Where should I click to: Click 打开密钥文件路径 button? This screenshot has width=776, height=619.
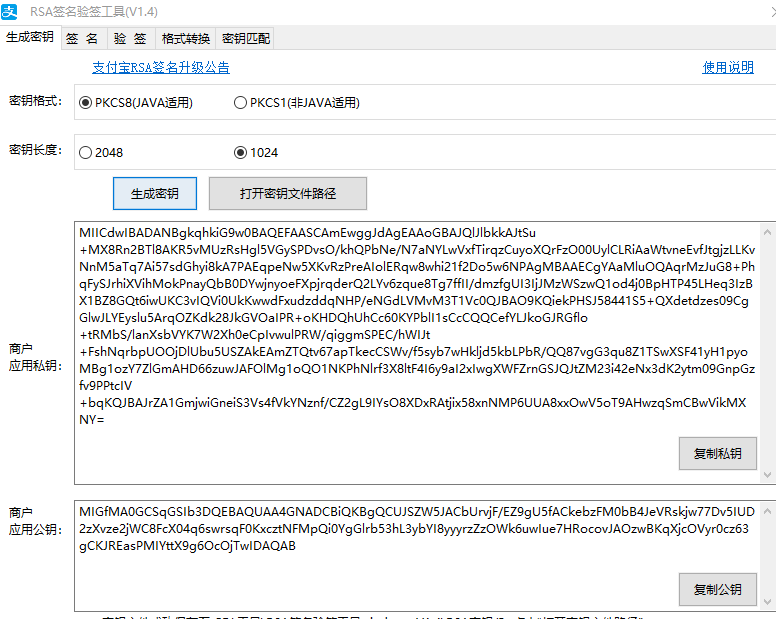click(x=288, y=193)
